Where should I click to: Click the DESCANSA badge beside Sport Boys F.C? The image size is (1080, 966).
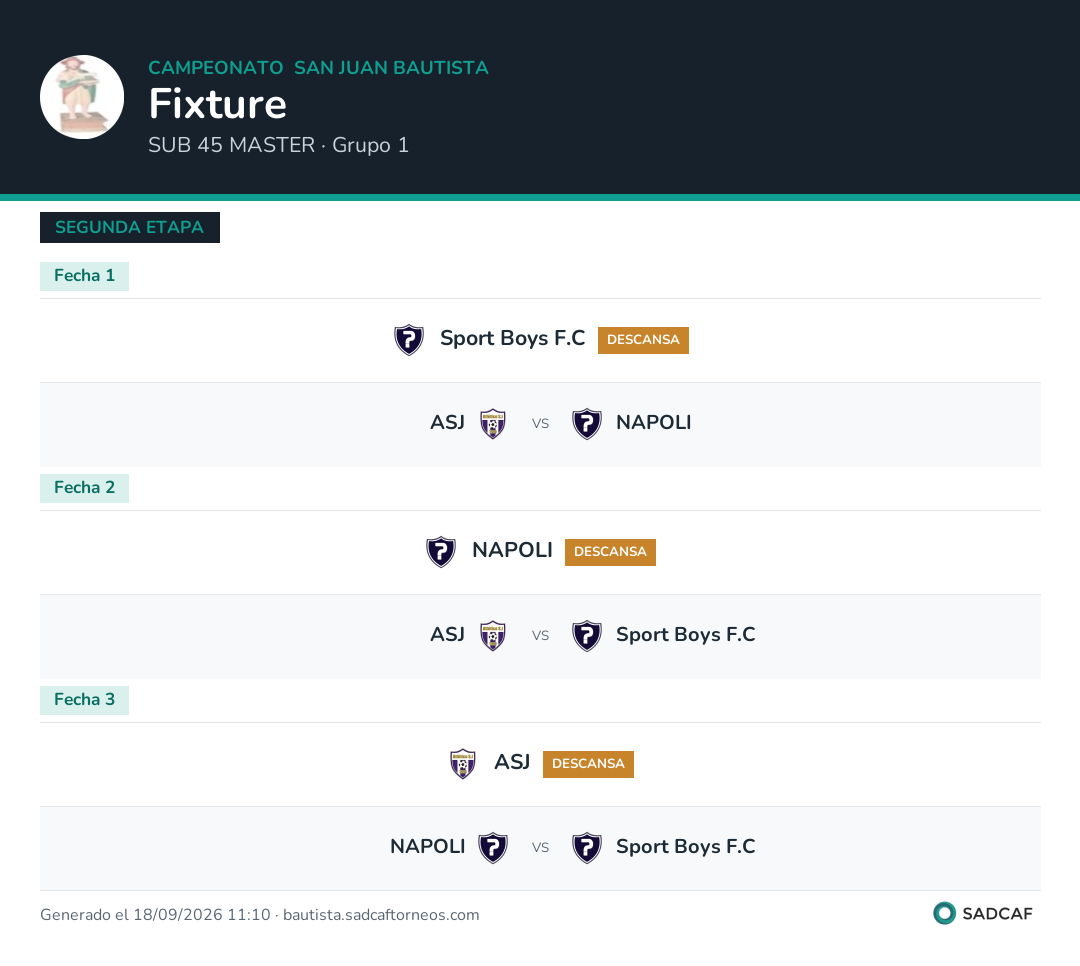[x=643, y=340]
